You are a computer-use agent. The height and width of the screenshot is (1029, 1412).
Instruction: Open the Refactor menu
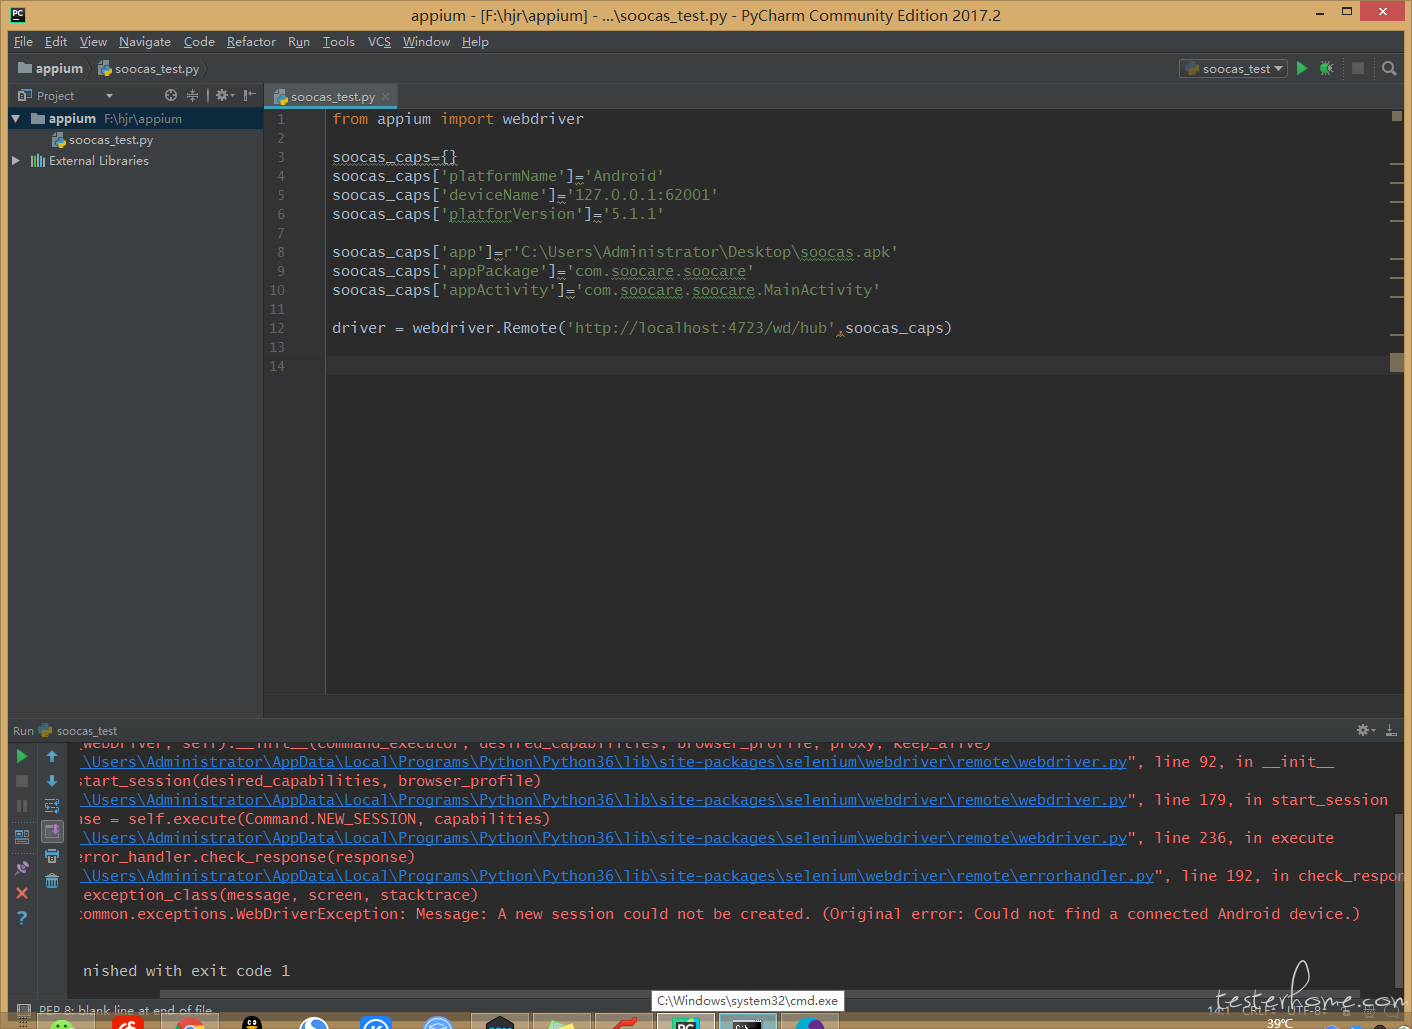(251, 41)
